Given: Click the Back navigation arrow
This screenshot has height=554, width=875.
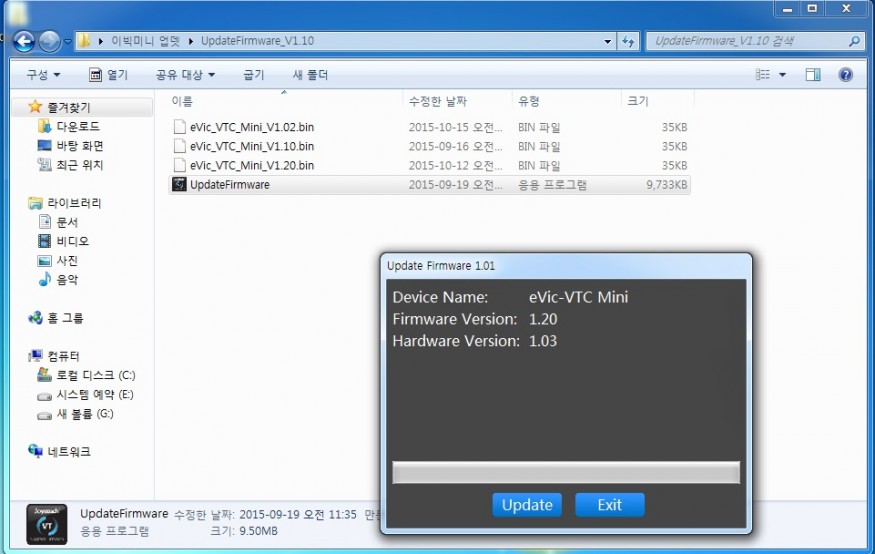Looking at the screenshot, I should [23, 41].
